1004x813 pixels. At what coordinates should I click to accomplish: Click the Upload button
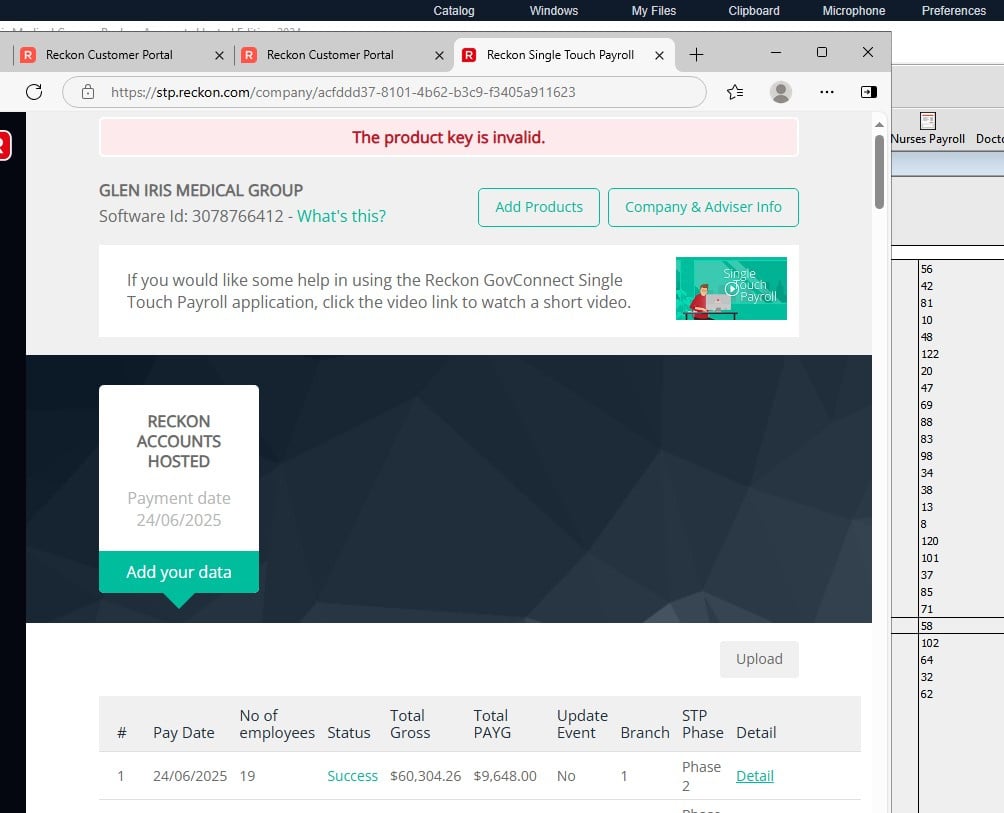click(759, 659)
